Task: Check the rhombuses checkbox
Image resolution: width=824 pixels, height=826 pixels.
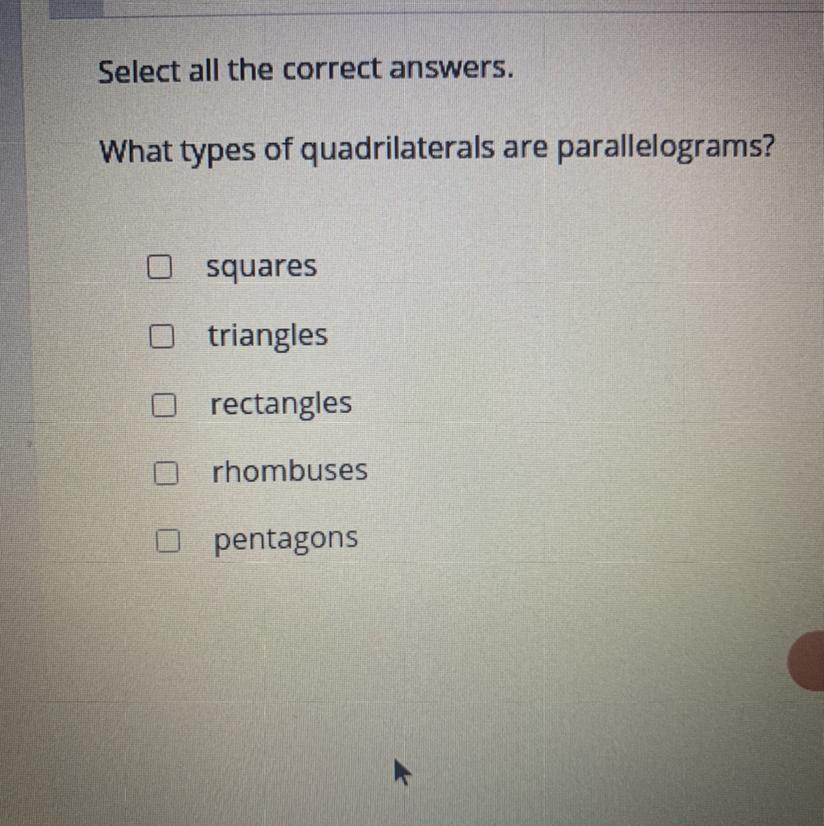Action: [165, 473]
